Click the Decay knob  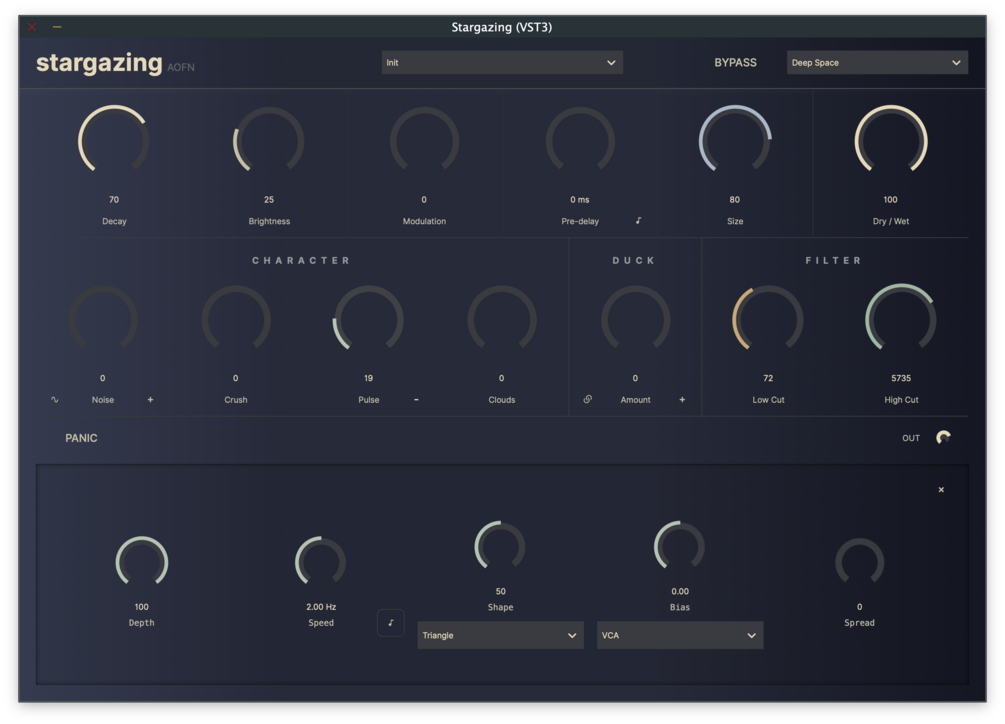113,140
